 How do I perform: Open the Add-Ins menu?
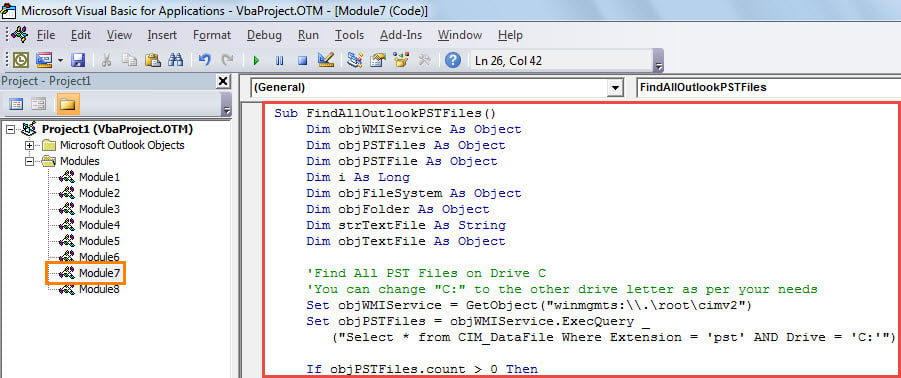tap(401, 35)
